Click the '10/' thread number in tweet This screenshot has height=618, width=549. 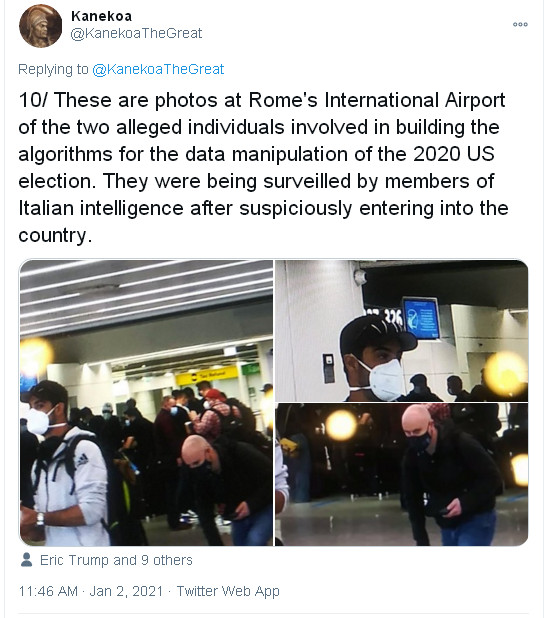click(33, 100)
